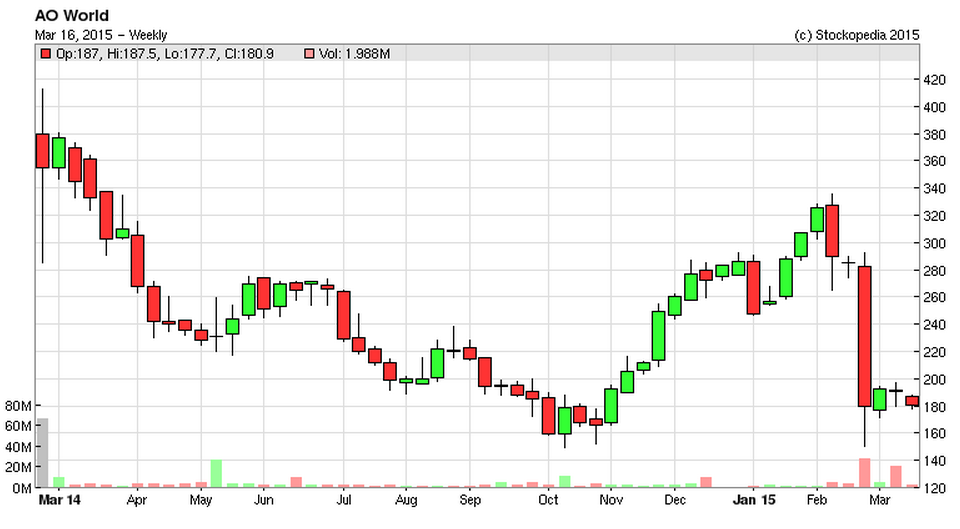This screenshot has height=529, width=960.
Task: Click the large green volume bar in May
Action: [x=216, y=474]
